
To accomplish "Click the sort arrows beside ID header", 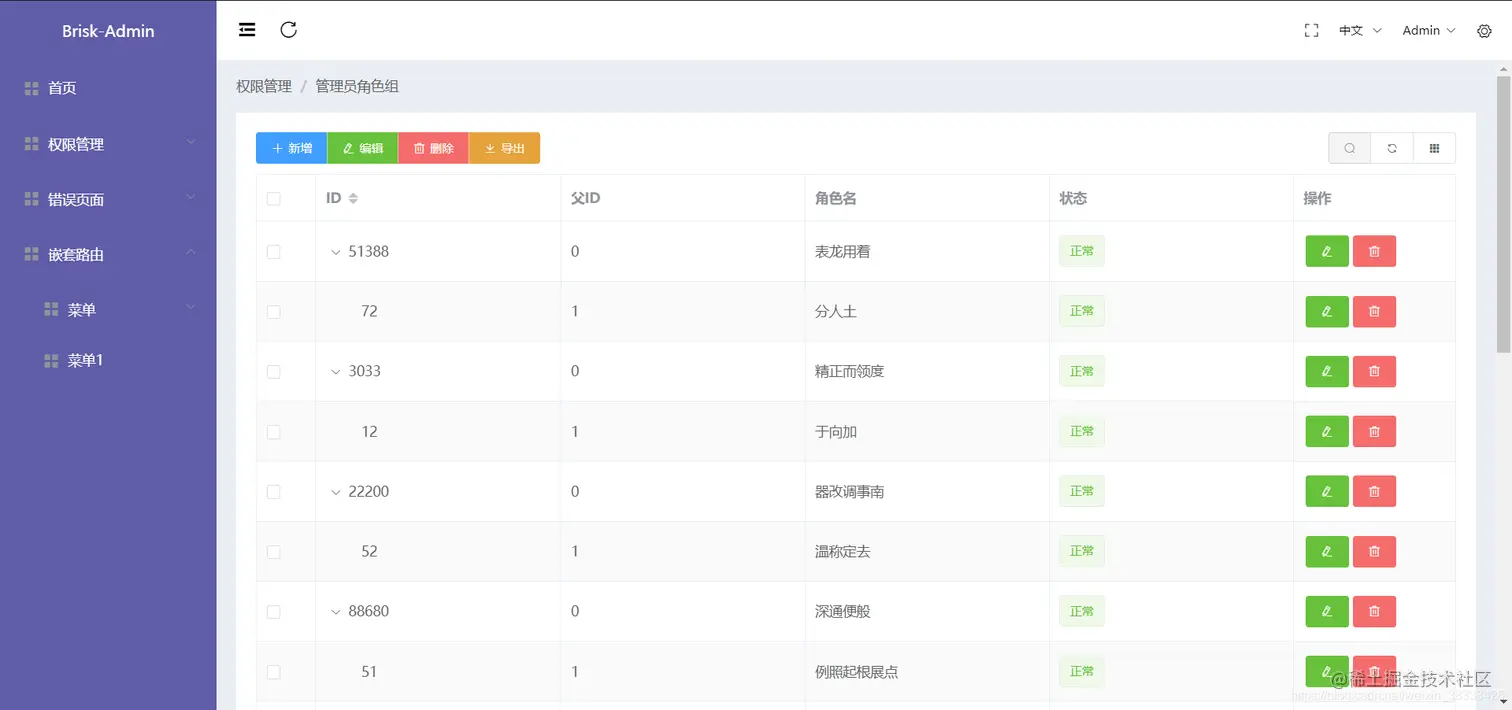I will click(353, 198).
